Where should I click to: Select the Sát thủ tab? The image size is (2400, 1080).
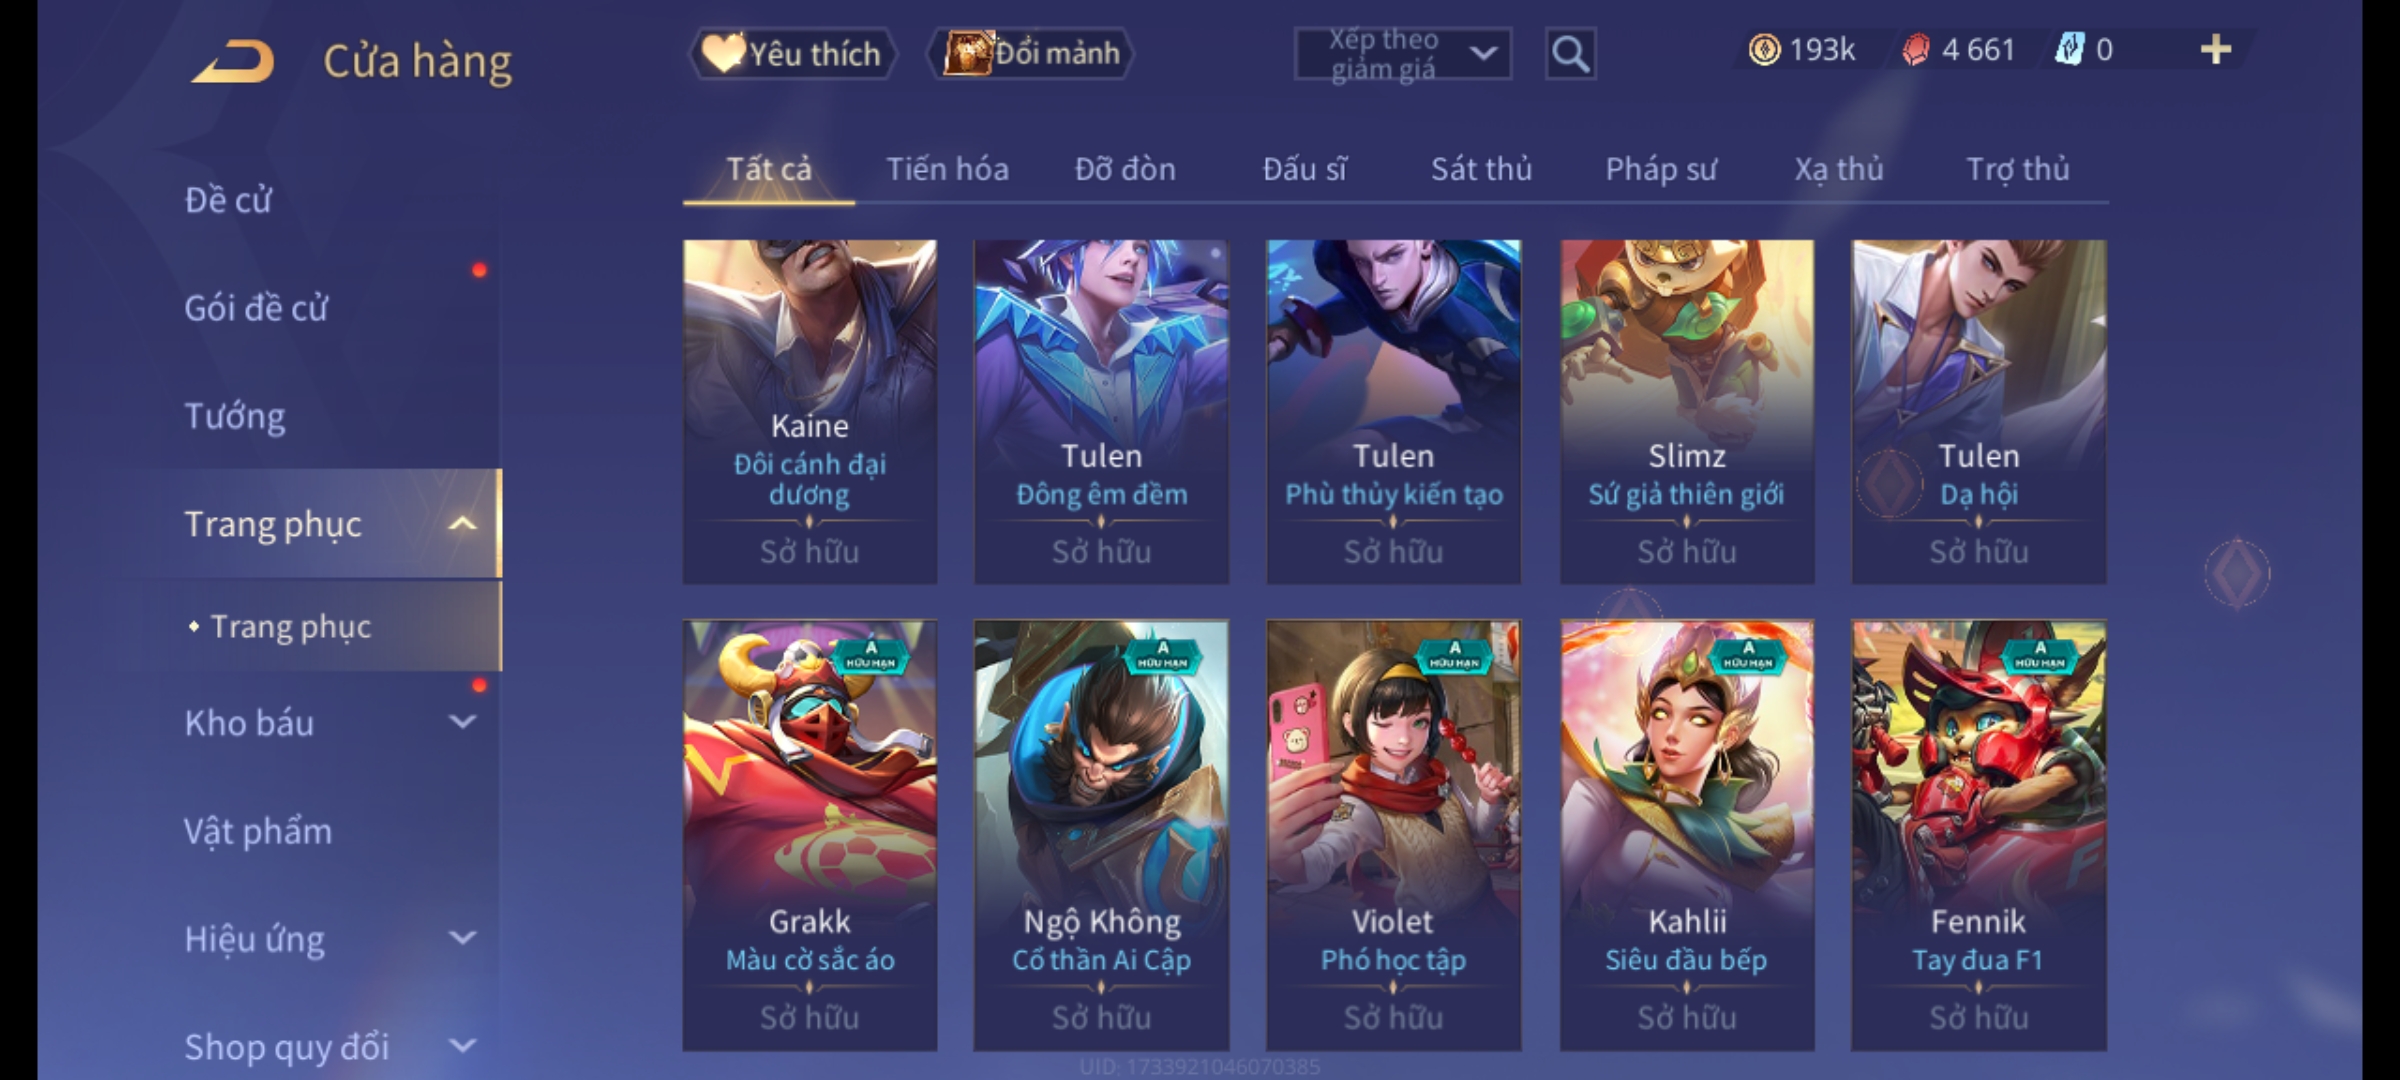[x=1481, y=169]
